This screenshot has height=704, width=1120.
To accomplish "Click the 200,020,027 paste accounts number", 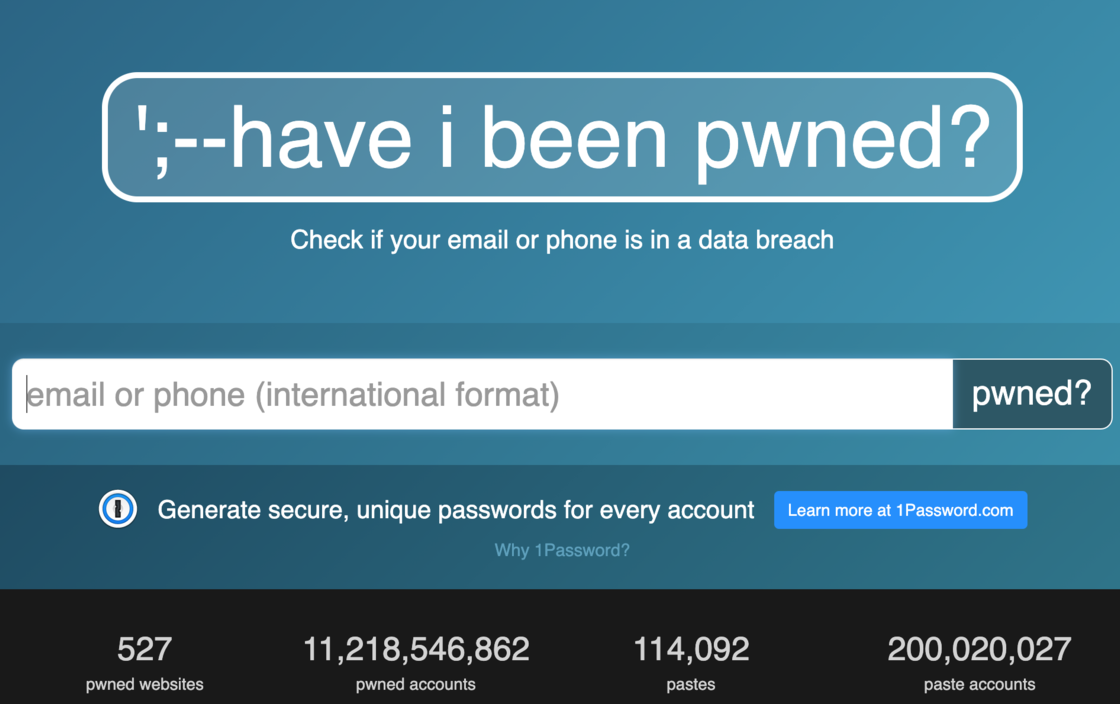I will pos(979,649).
